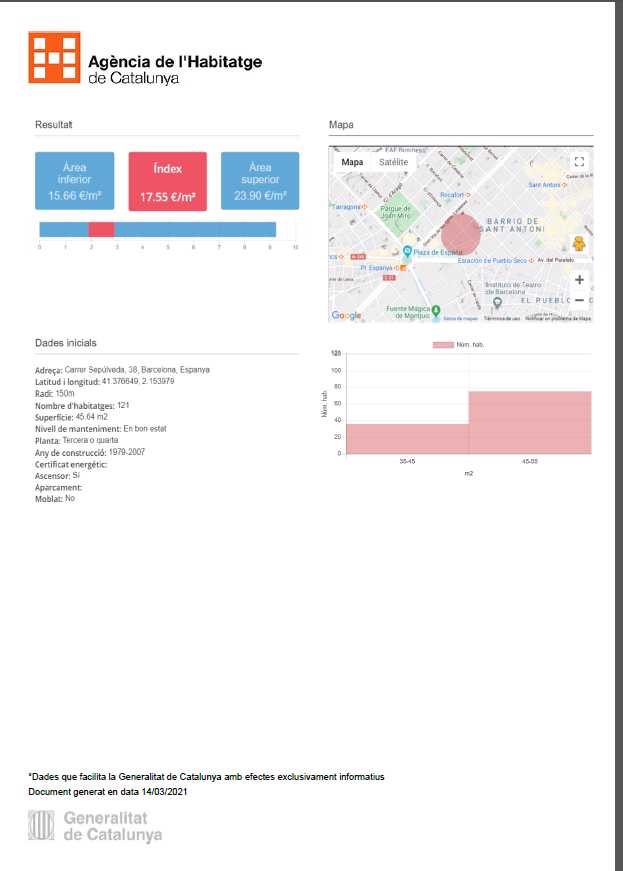Click the red segment on the index bar
Image resolution: width=623 pixels, height=871 pixels.
tap(101, 229)
